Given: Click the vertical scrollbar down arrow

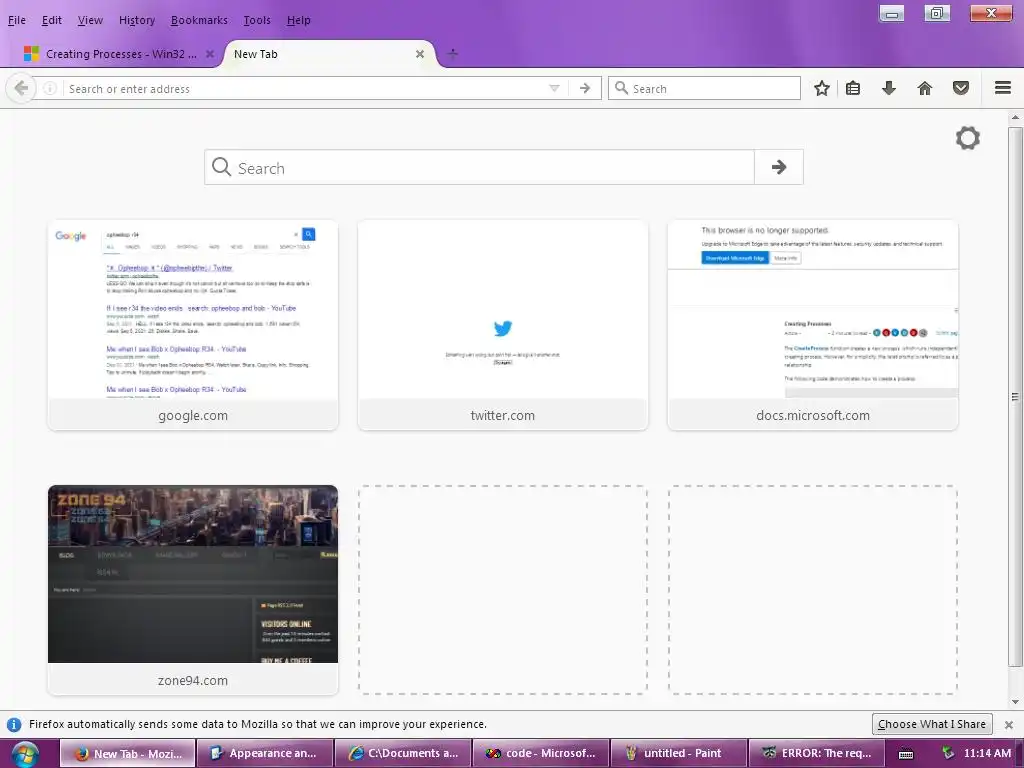Looking at the screenshot, I should pyautogui.click(x=1015, y=702).
